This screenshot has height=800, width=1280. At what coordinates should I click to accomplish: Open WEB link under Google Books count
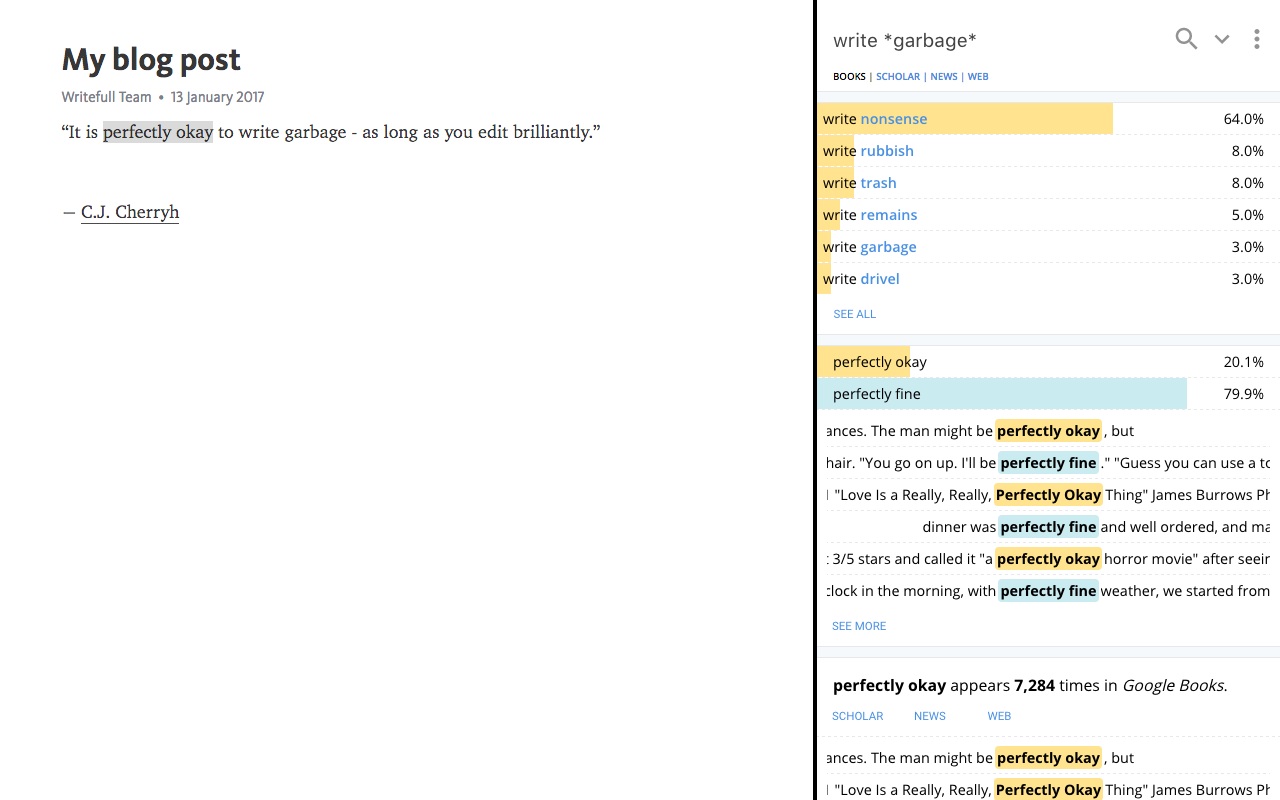click(x=999, y=716)
